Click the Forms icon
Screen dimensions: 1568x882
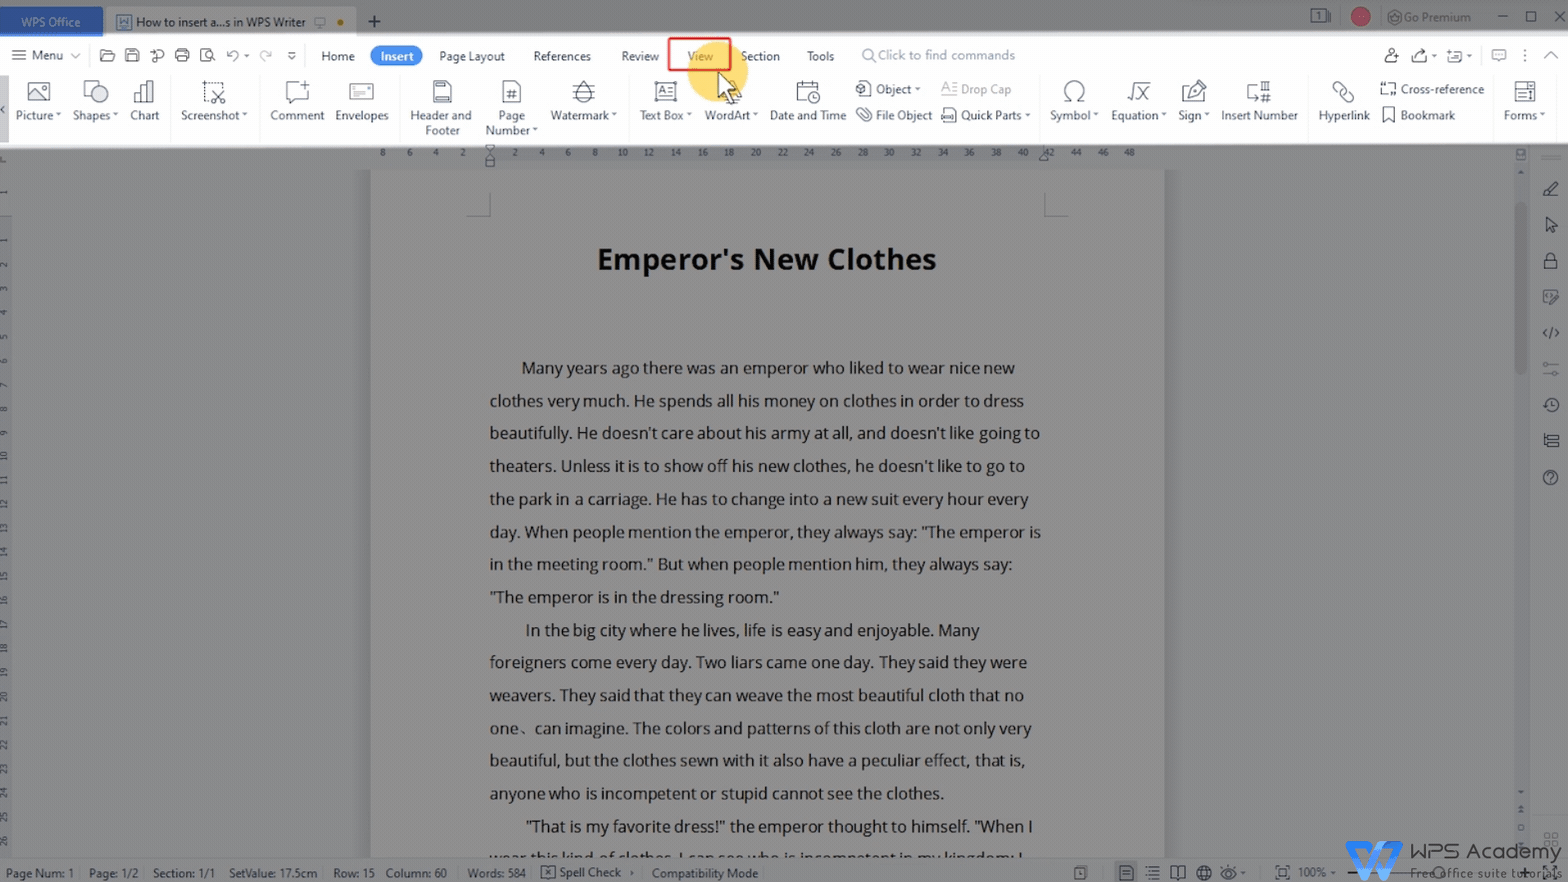click(1524, 92)
